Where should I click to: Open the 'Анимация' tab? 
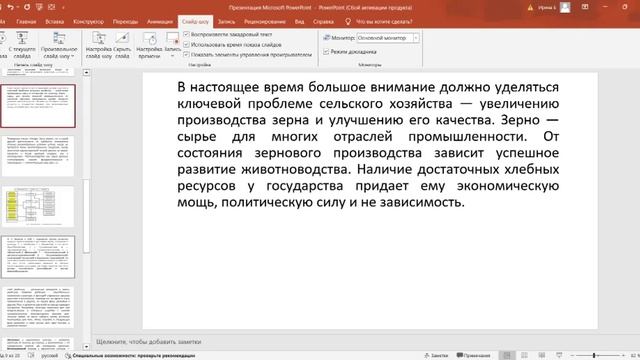coord(160,21)
